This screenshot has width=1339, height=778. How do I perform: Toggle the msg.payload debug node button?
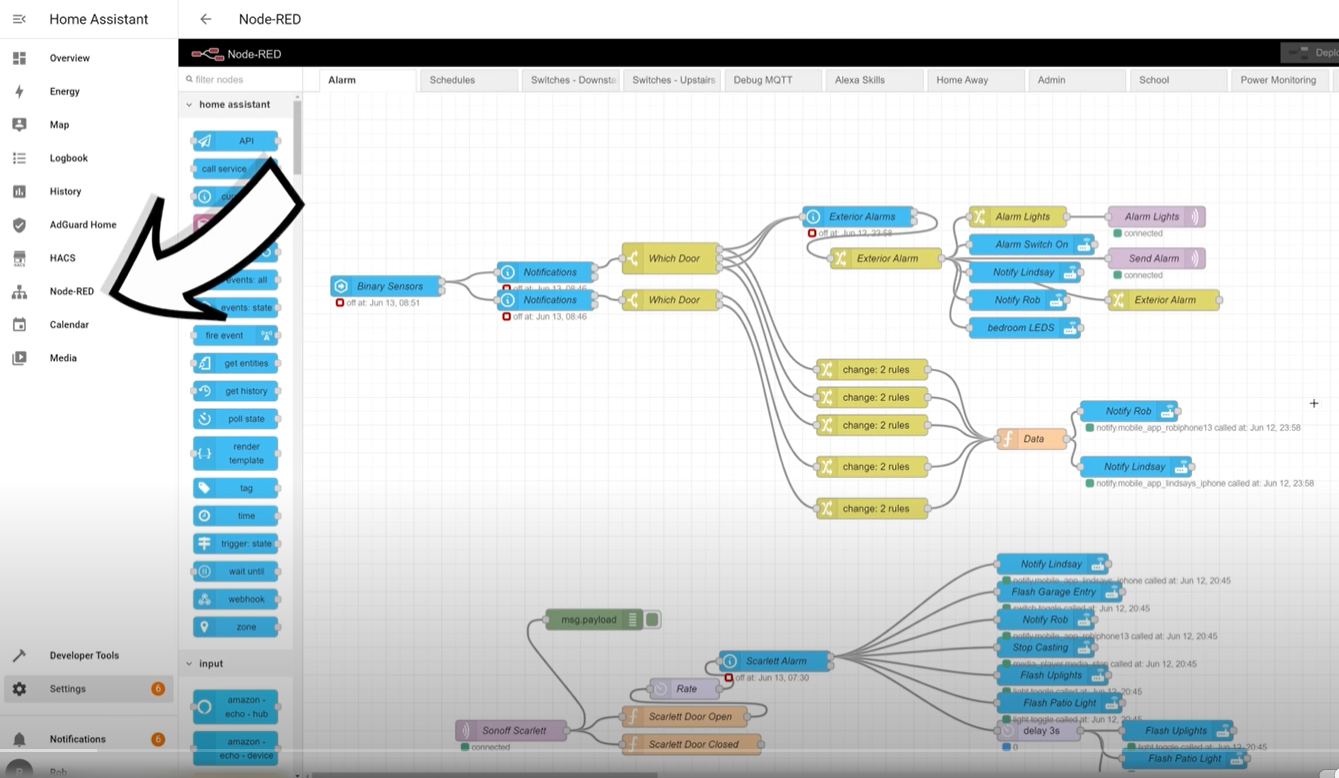(x=653, y=620)
